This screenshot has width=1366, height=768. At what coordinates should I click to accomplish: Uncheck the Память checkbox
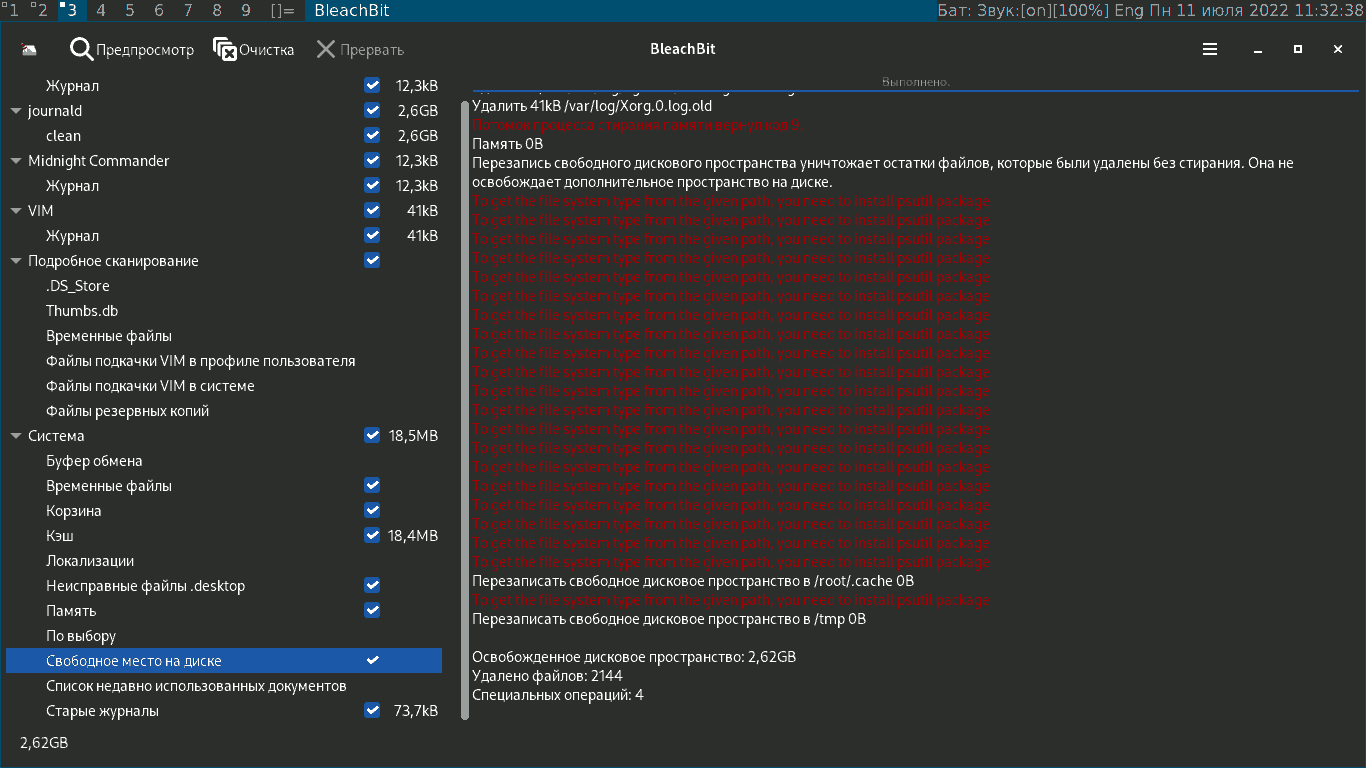372,610
